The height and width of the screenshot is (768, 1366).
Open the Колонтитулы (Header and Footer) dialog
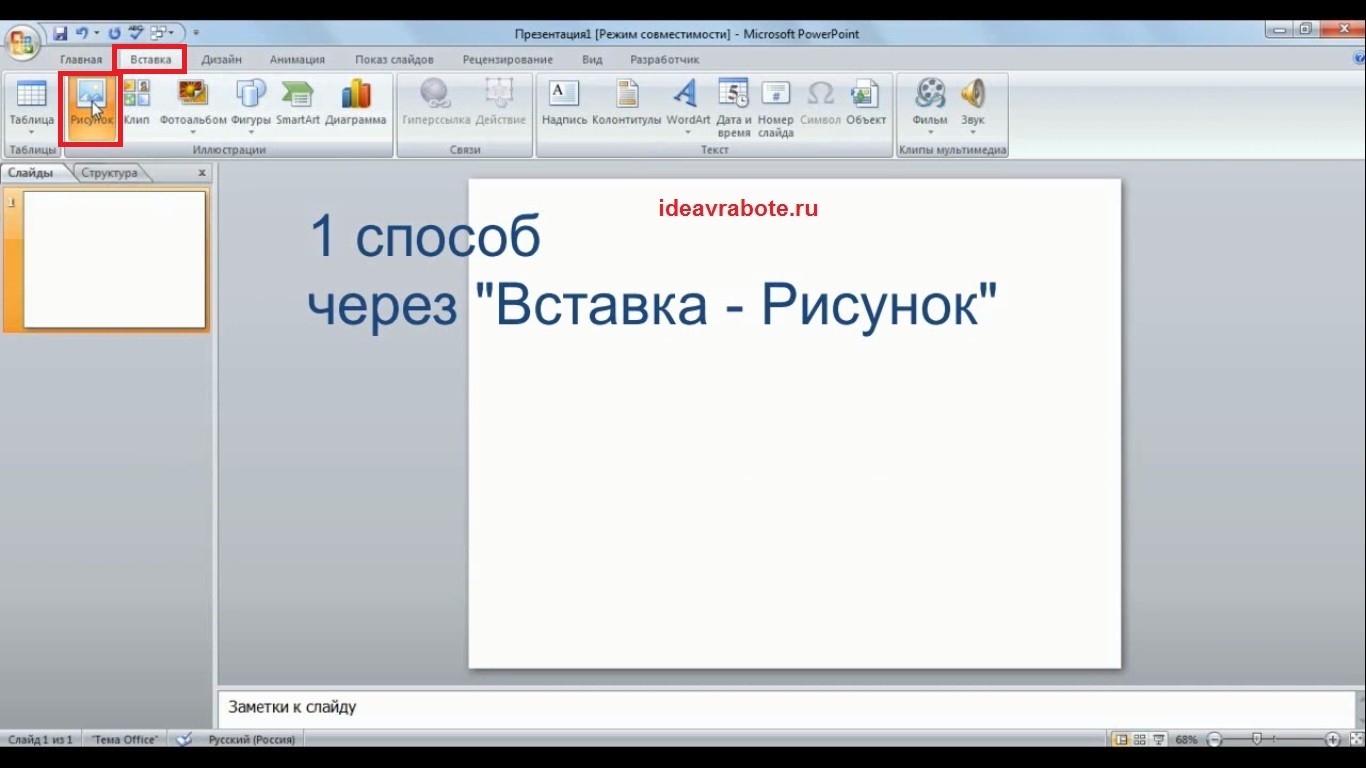pyautogui.click(x=625, y=103)
